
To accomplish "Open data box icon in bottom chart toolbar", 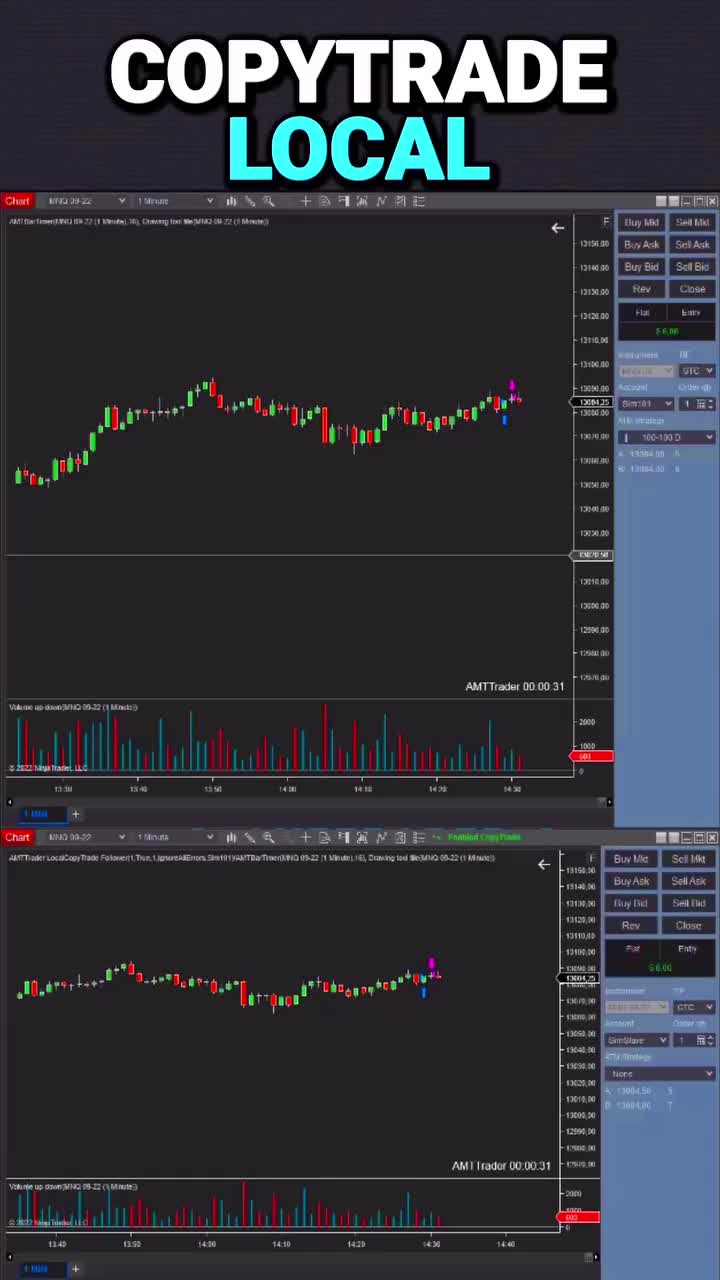I will (x=324, y=837).
